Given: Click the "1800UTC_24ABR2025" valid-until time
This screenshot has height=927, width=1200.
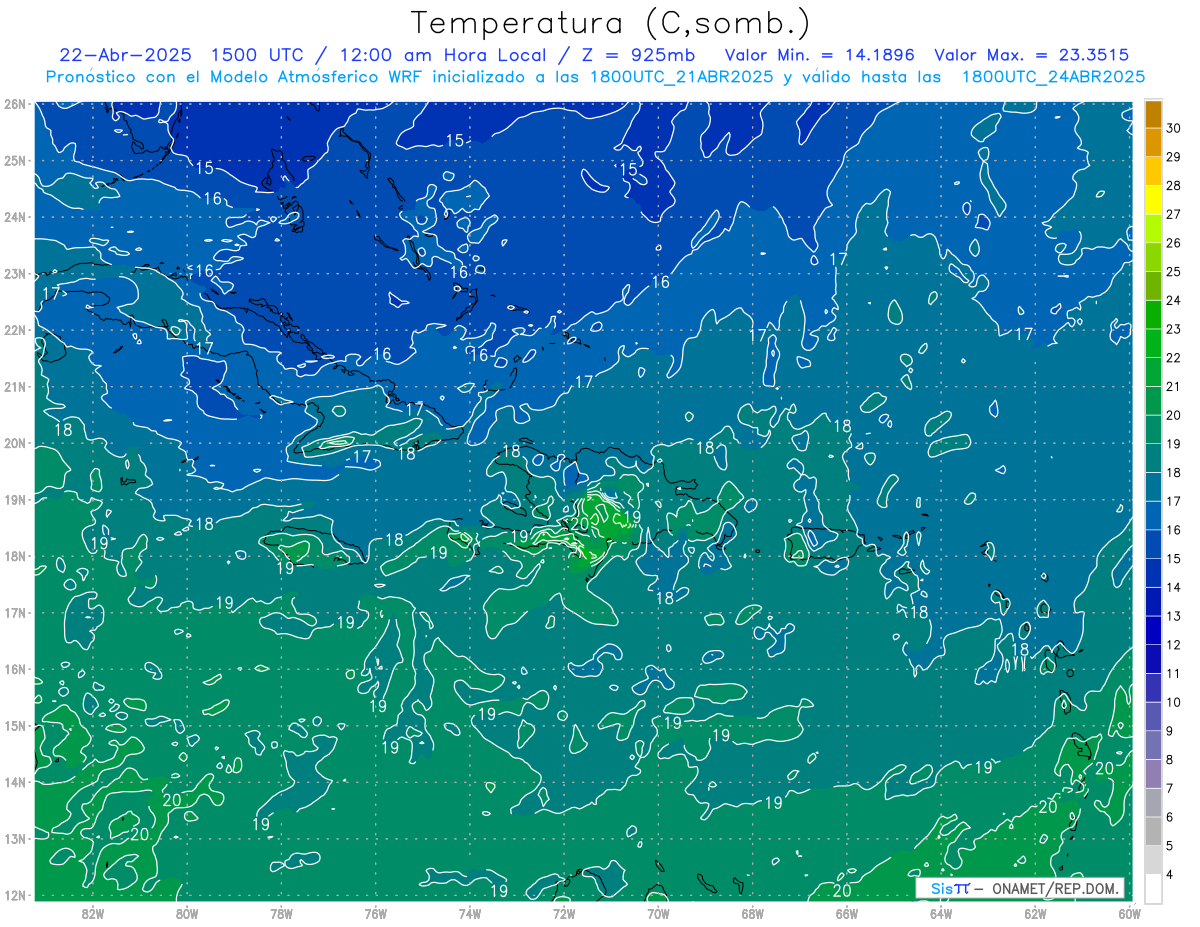Looking at the screenshot, I should pyautogui.click(x=1053, y=76).
